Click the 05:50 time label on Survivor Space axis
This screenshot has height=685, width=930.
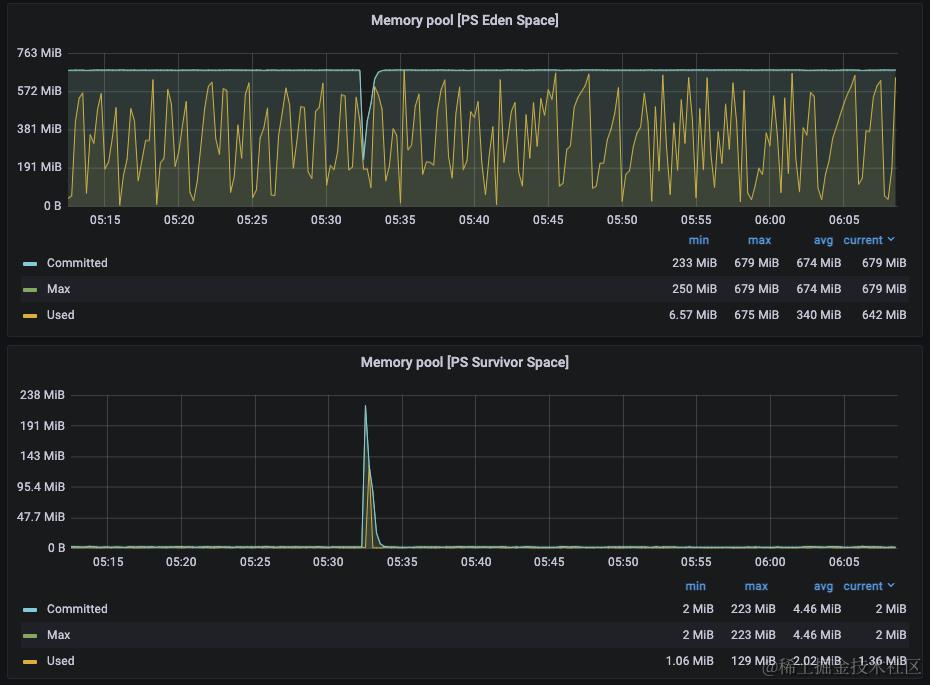(623, 562)
